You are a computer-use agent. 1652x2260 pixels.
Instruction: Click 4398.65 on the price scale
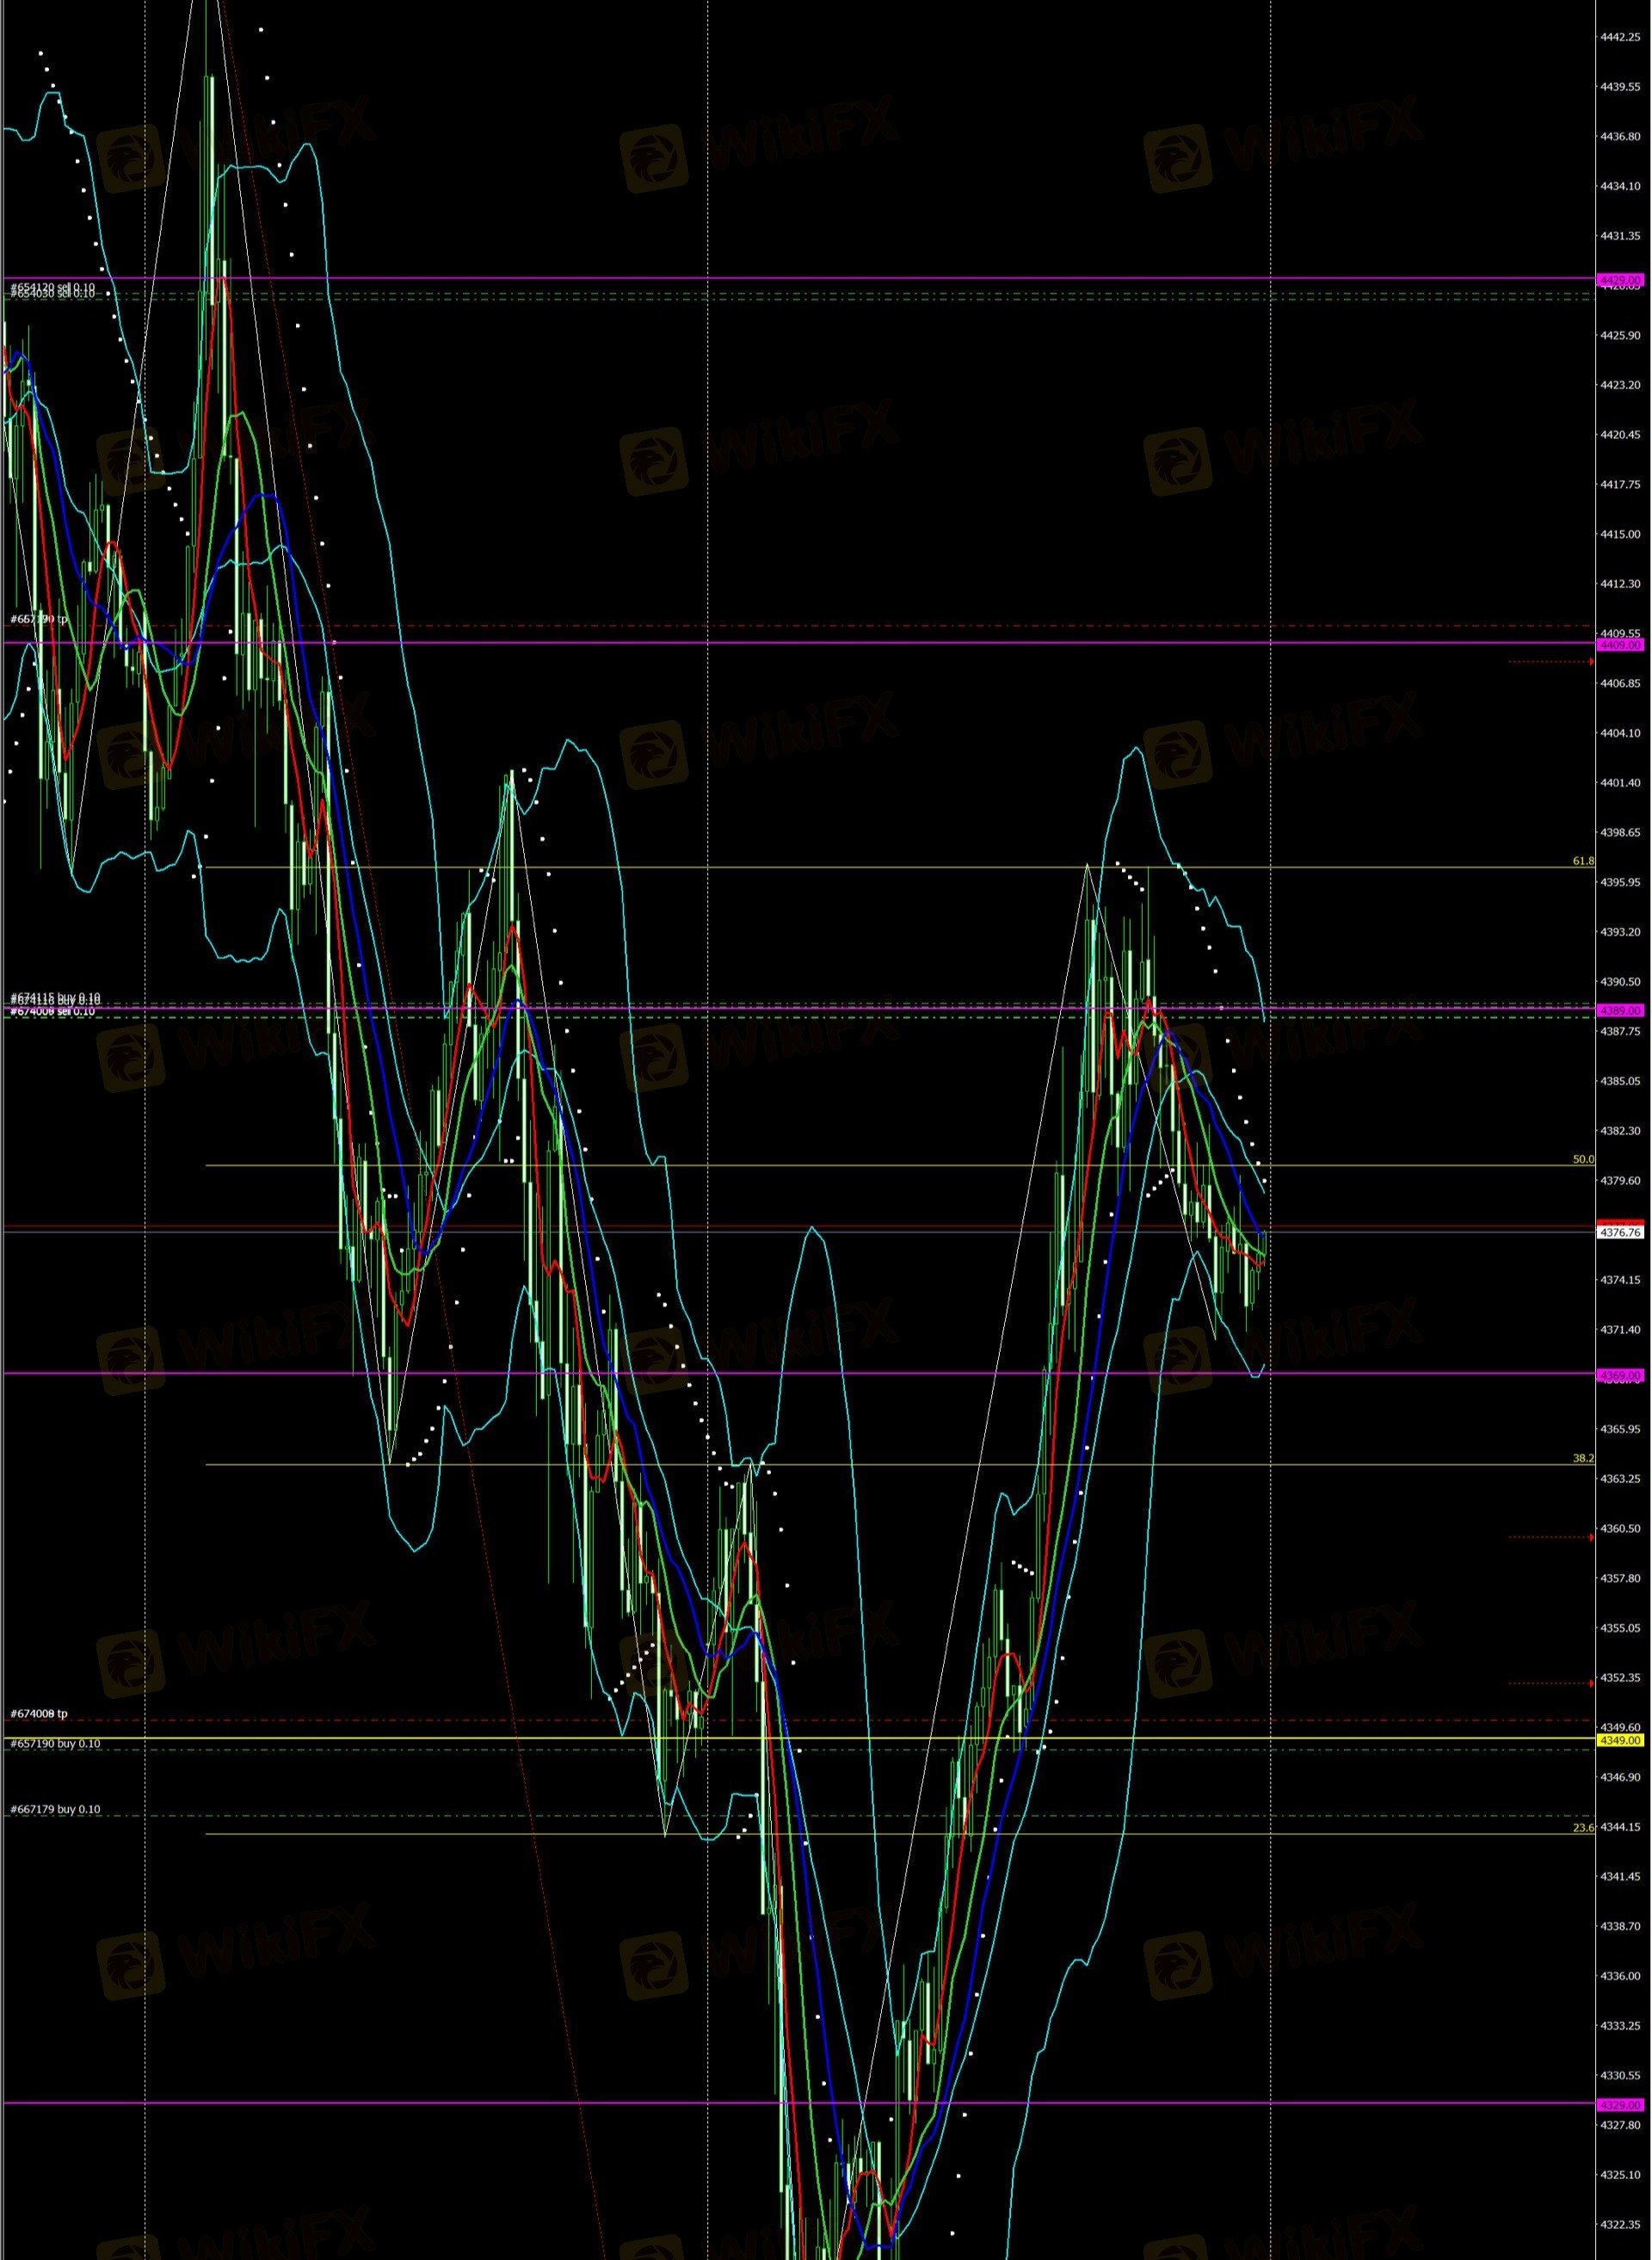point(1620,832)
